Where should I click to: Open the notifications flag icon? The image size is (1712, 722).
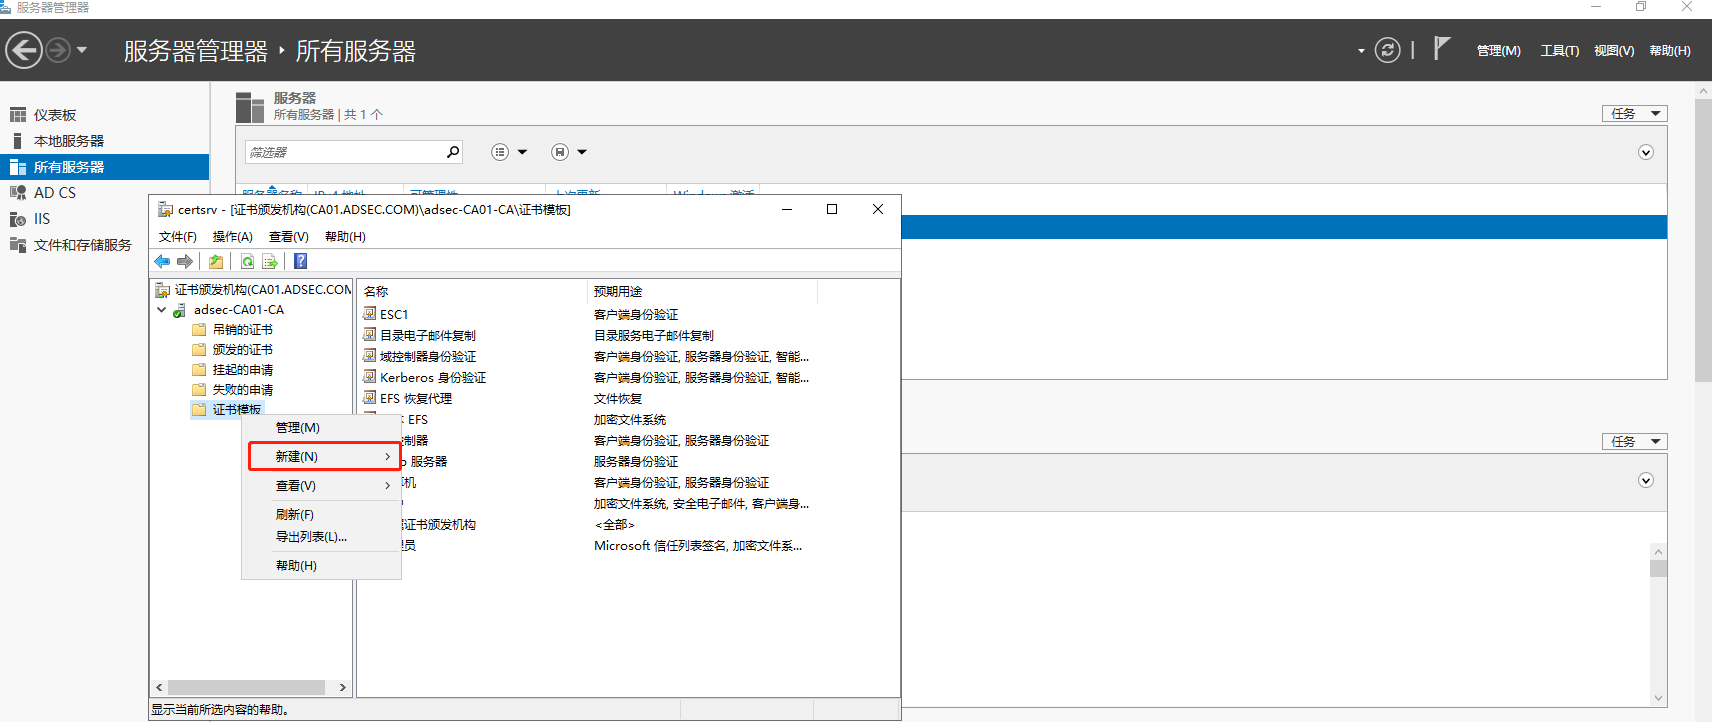point(1441,49)
